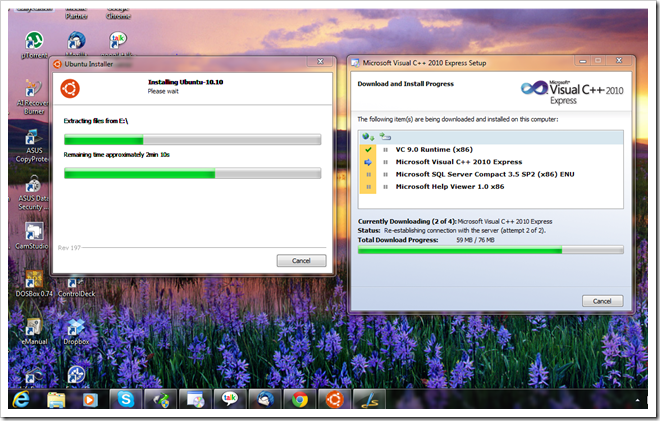Click the Ubuntu overall remaining time progress bar
This screenshot has width=660, height=421.
[x=192, y=173]
